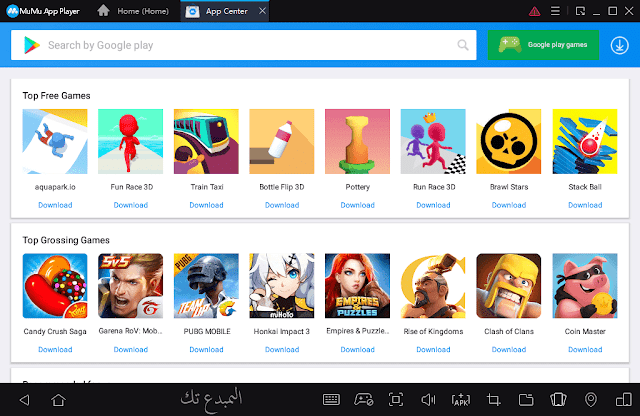Image resolution: width=640 pixels, height=416 pixels.
Task: Click Download under Clash of Clans
Action: pyautogui.click(x=509, y=349)
